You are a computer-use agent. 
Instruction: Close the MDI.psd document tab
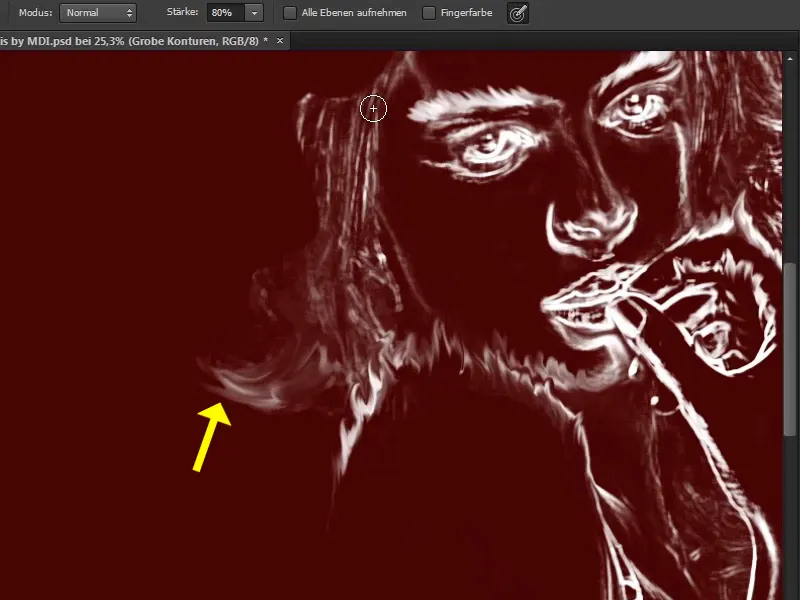coord(280,40)
